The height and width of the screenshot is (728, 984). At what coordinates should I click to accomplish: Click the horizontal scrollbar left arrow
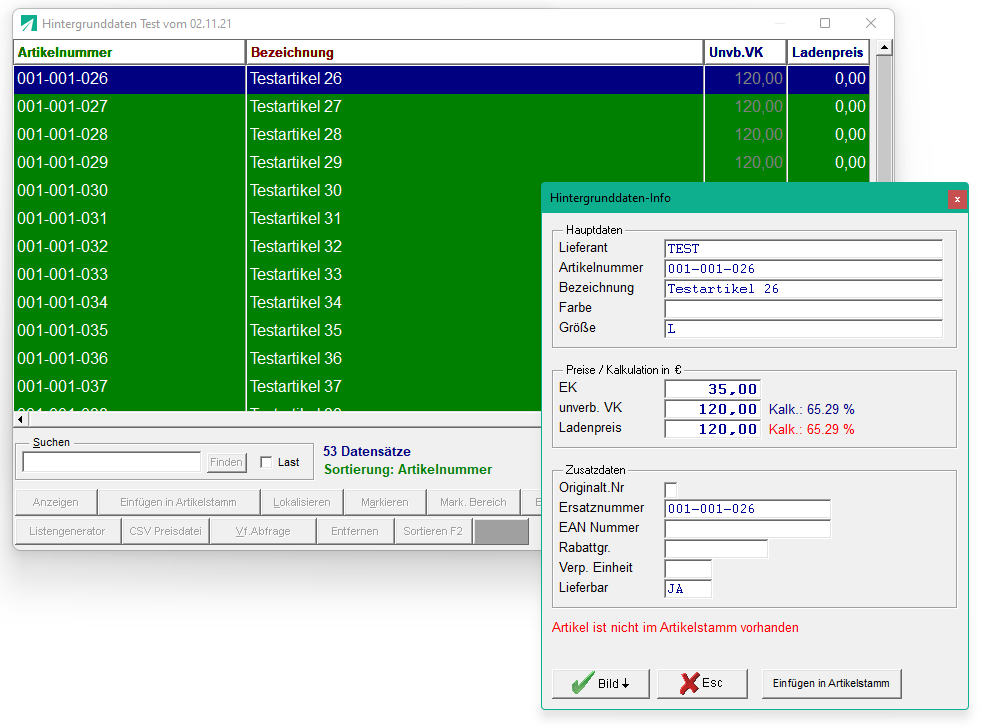click(21, 419)
